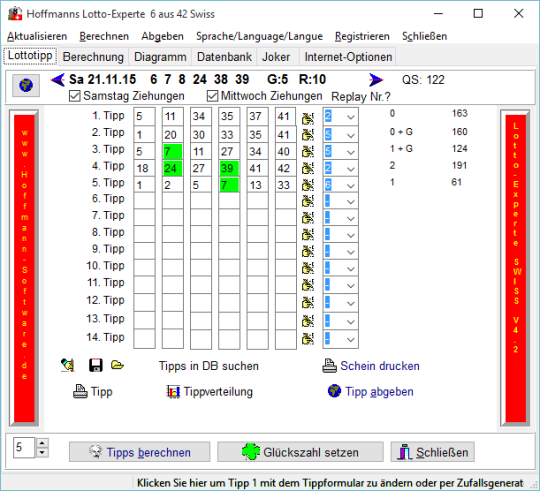This screenshot has height=491, width=540.
Task: Open saved tips with the folder icon
Action: [117, 365]
